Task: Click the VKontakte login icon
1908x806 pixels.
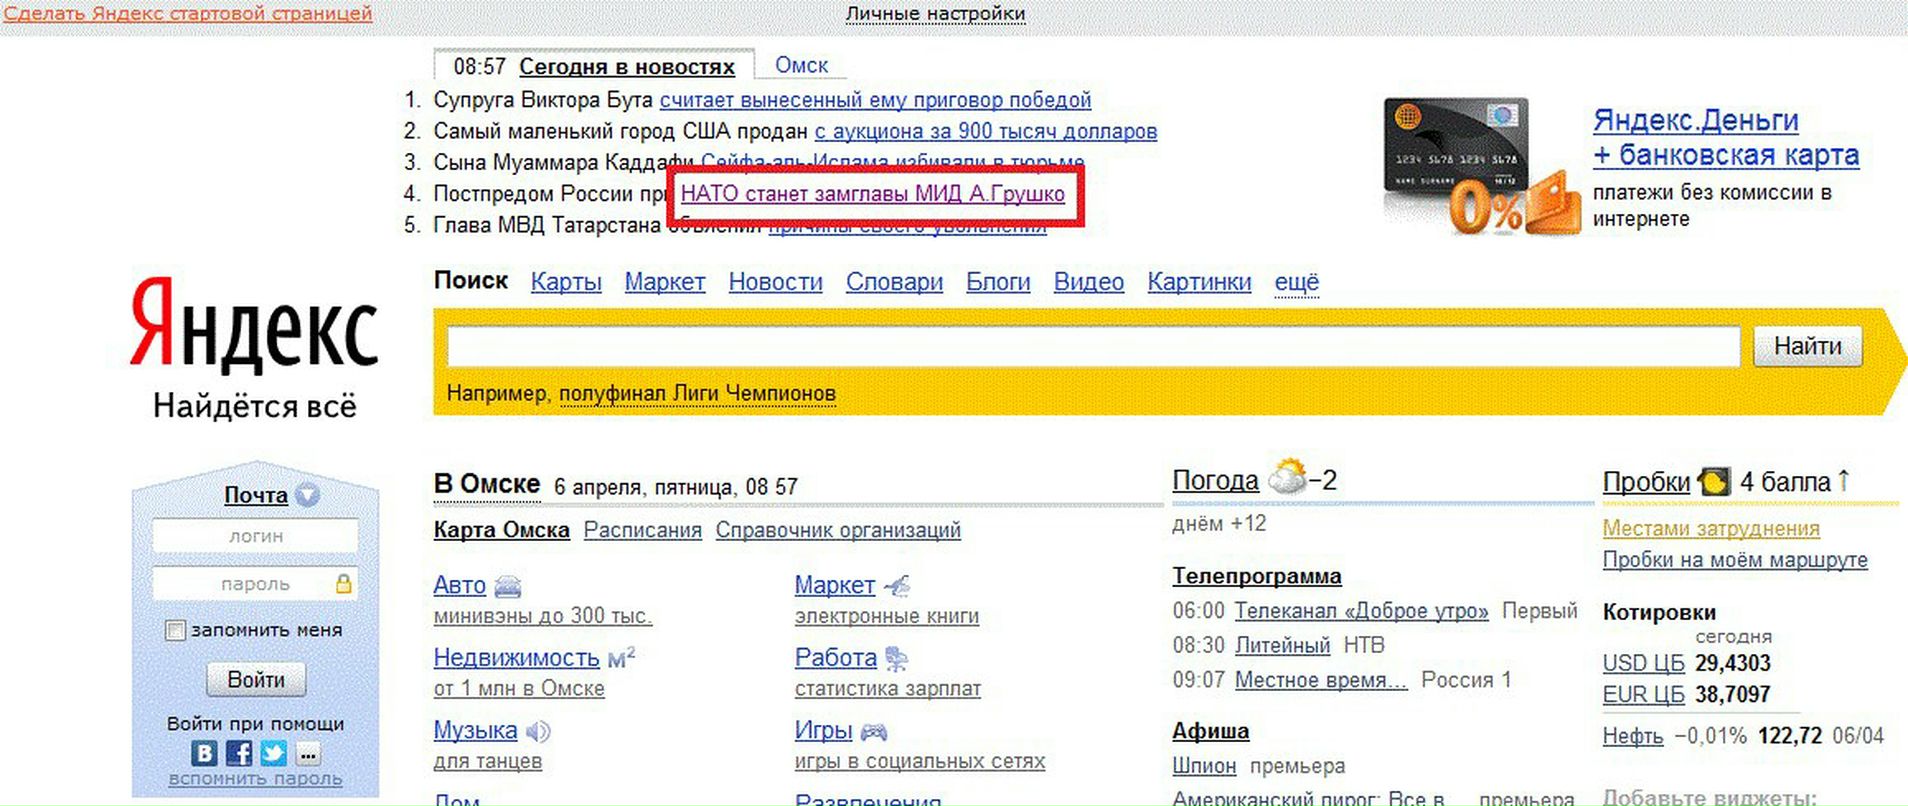Action: [204, 753]
